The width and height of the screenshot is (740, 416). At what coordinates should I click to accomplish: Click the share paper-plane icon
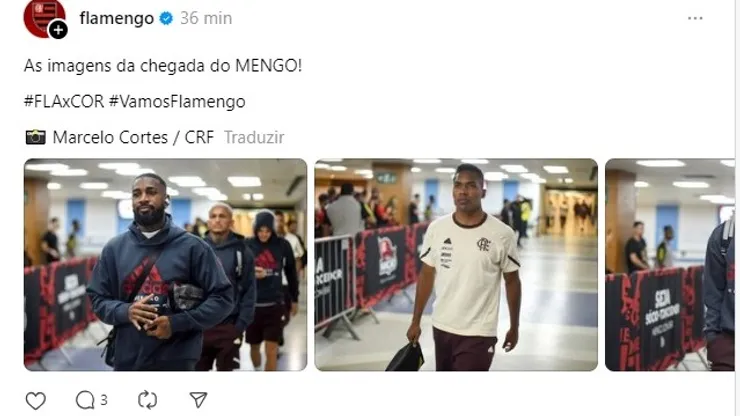tap(198, 400)
